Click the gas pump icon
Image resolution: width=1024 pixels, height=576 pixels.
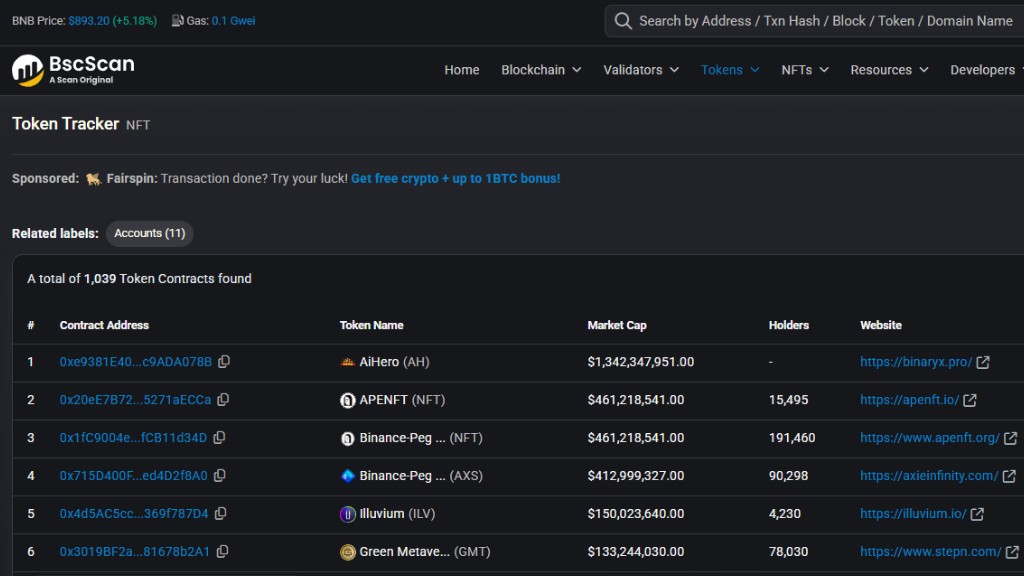pyautogui.click(x=177, y=21)
